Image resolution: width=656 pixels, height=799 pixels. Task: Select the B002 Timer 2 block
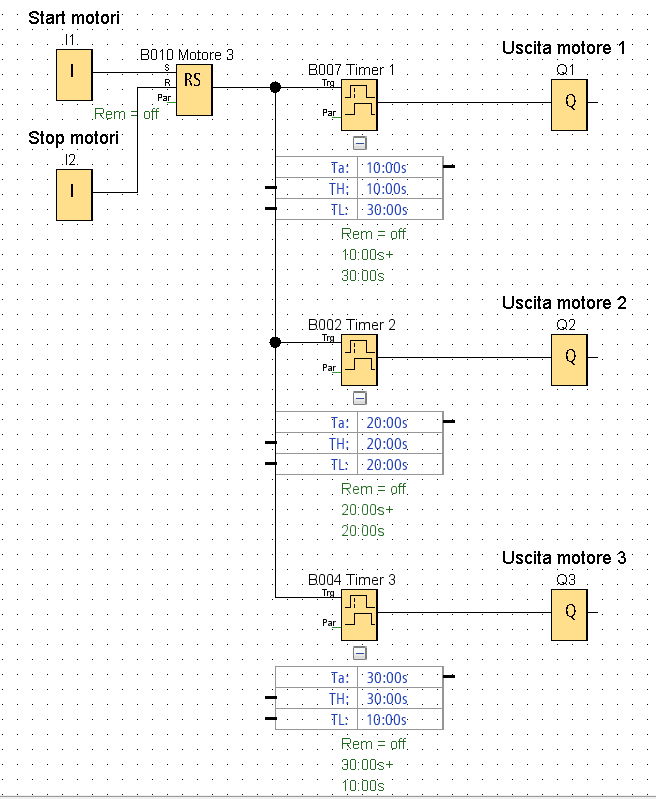click(x=359, y=360)
